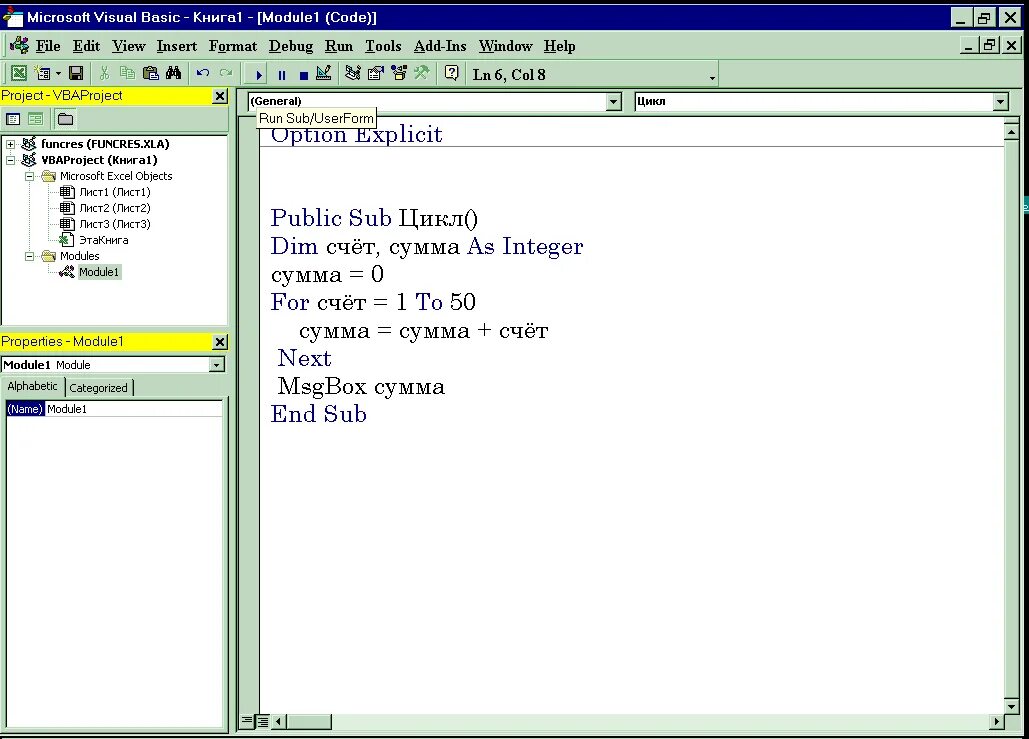Open the Object Browser toolbar icon
Image resolution: width=1029 pixels, height=739 pixels.
(399, 74)
